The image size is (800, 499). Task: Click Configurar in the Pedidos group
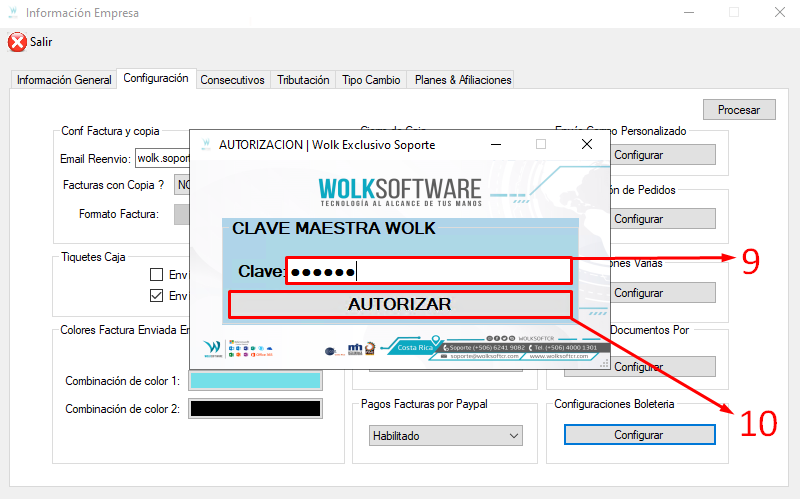pyautogui.click(x=662, y=219)
